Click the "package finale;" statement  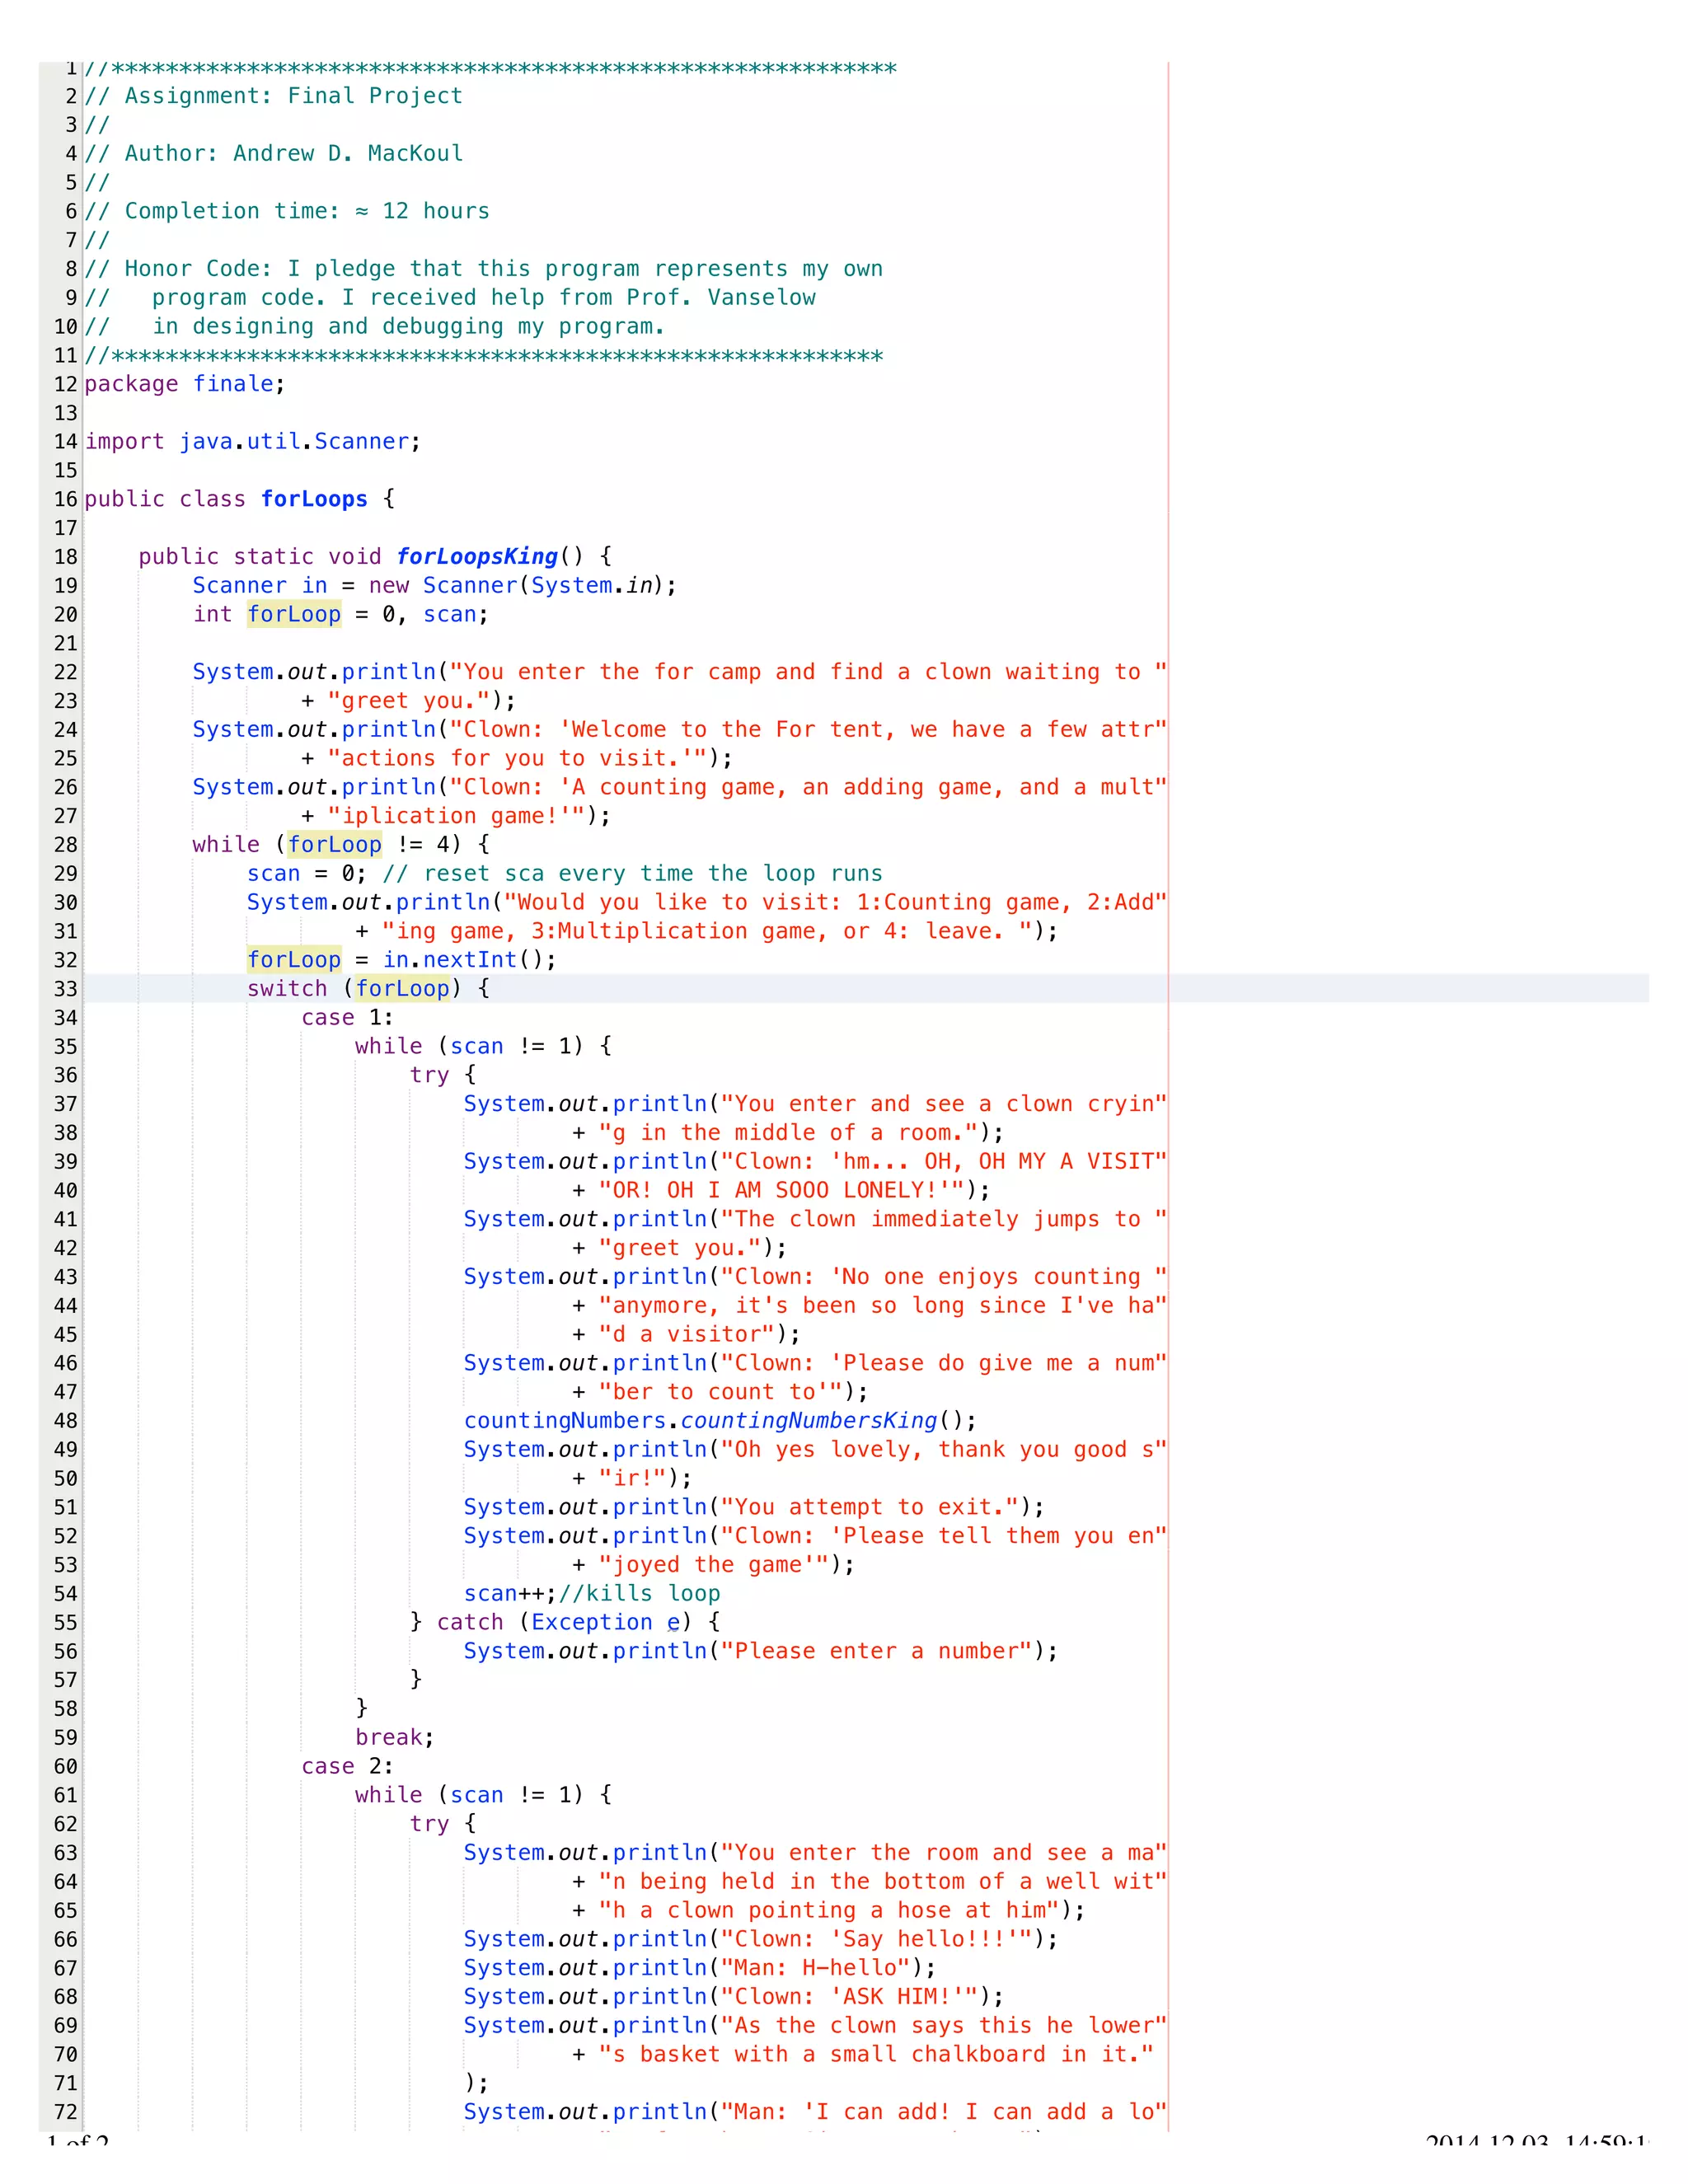185,384
